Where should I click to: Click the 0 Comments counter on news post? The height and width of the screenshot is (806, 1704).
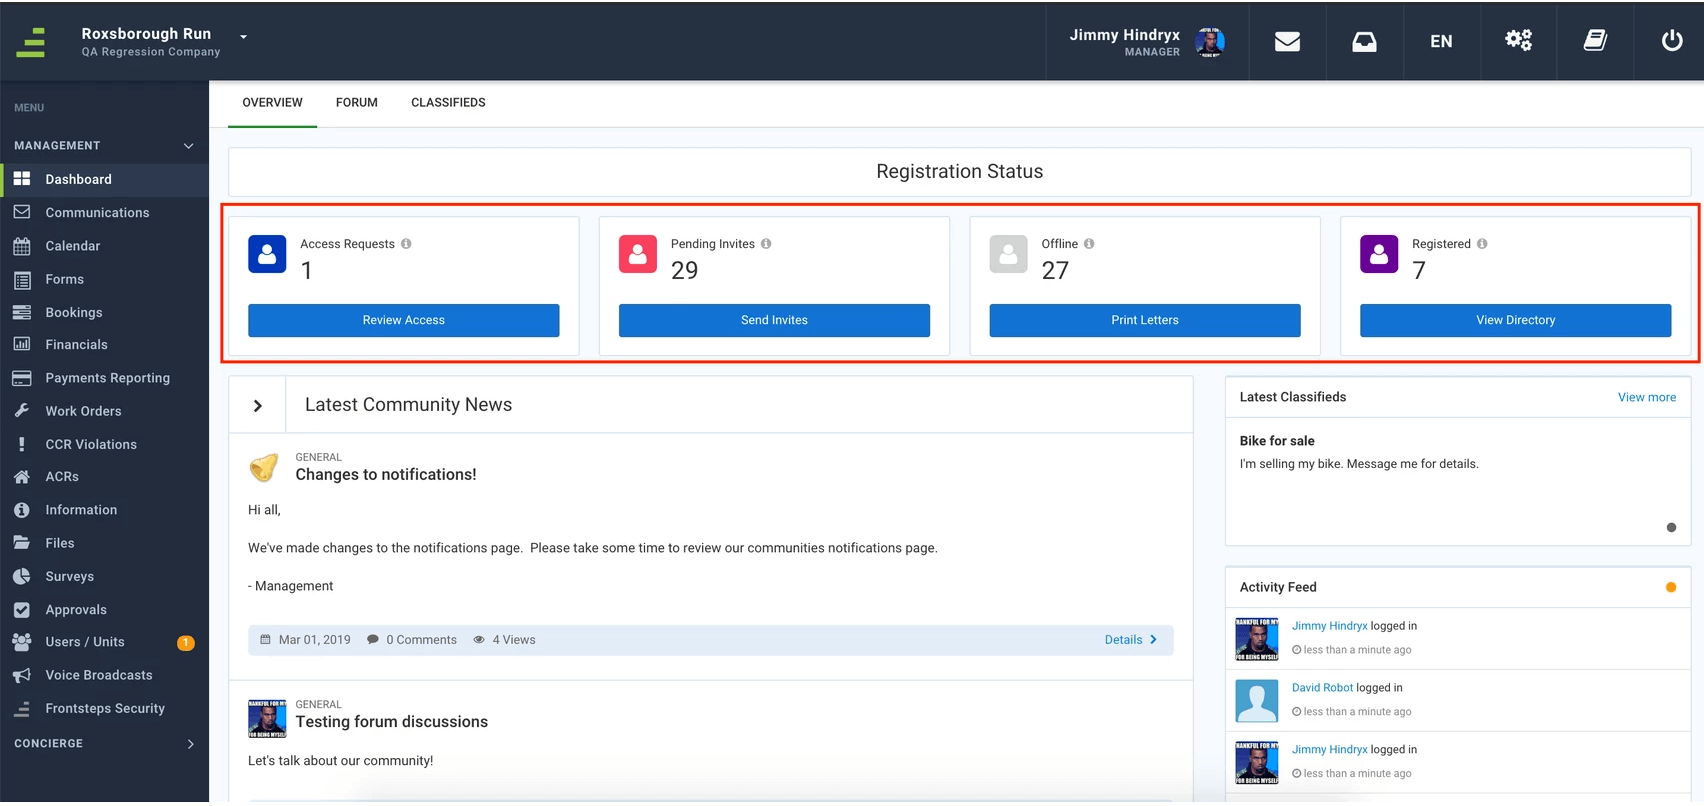(x=412, y=640)
